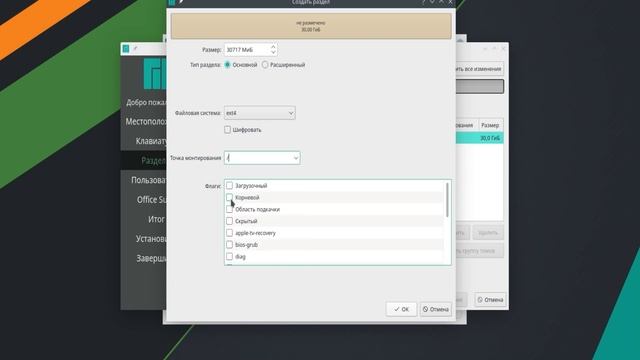The image size is (640, 360).
Task: Select the Итог step in sidebar
Action: point(144,219)
